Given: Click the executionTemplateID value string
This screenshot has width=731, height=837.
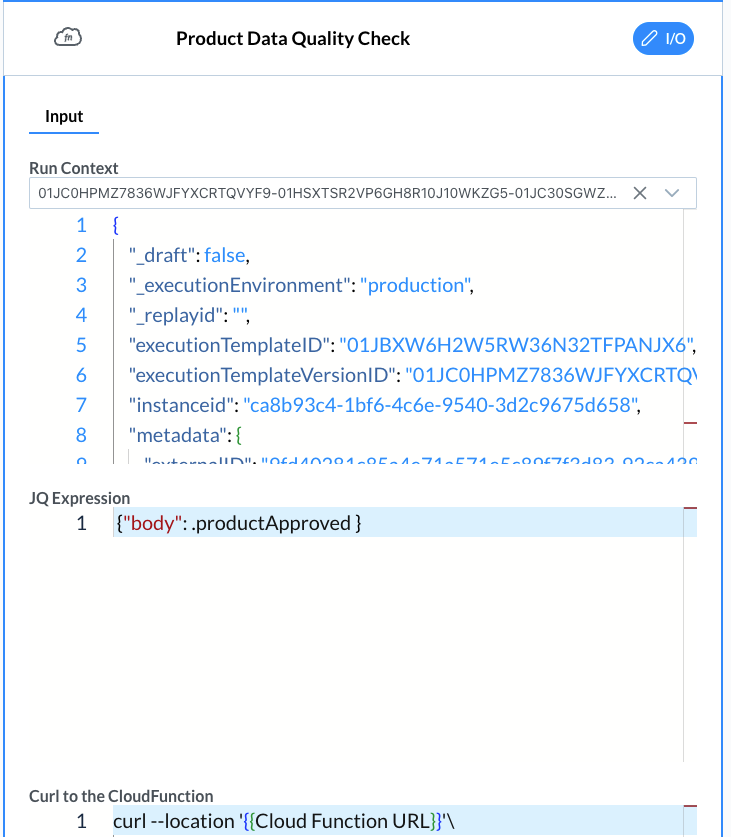Looking at the screenshot, I should point(515,345).
